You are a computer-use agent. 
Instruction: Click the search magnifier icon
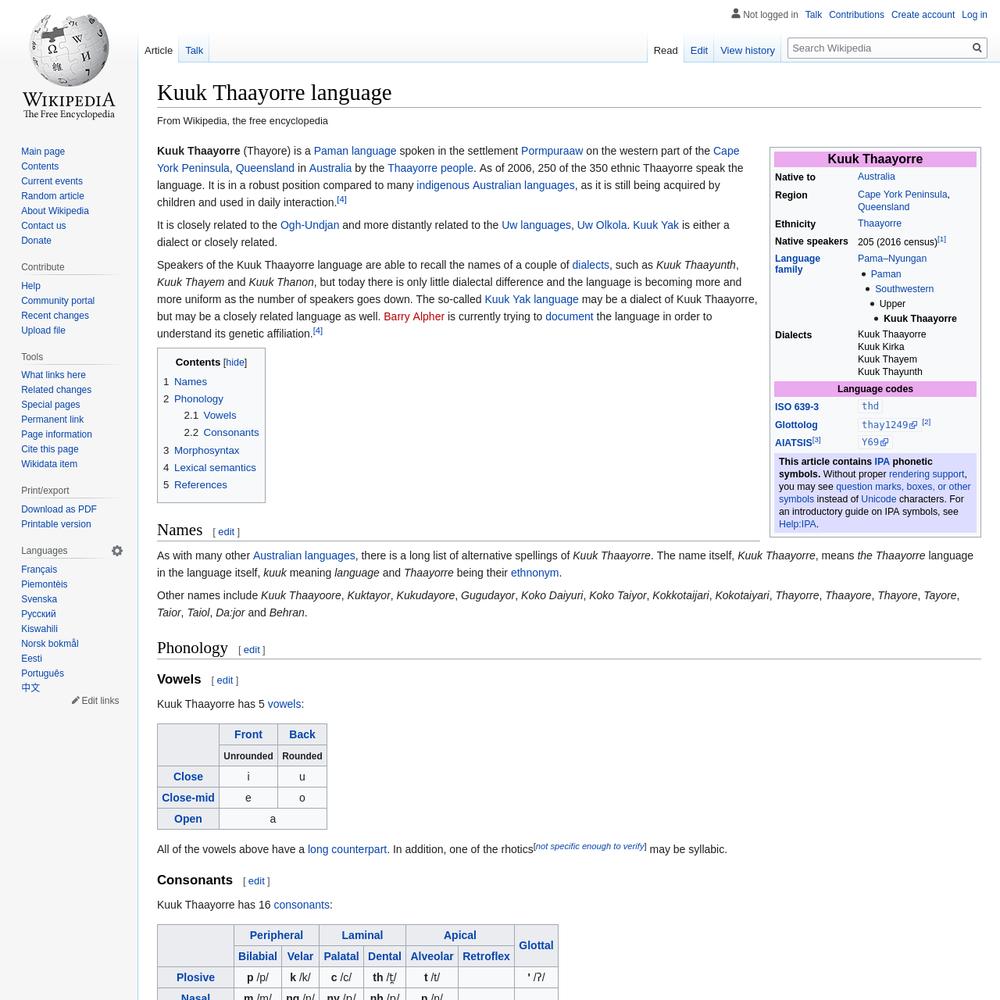[976, 48]
